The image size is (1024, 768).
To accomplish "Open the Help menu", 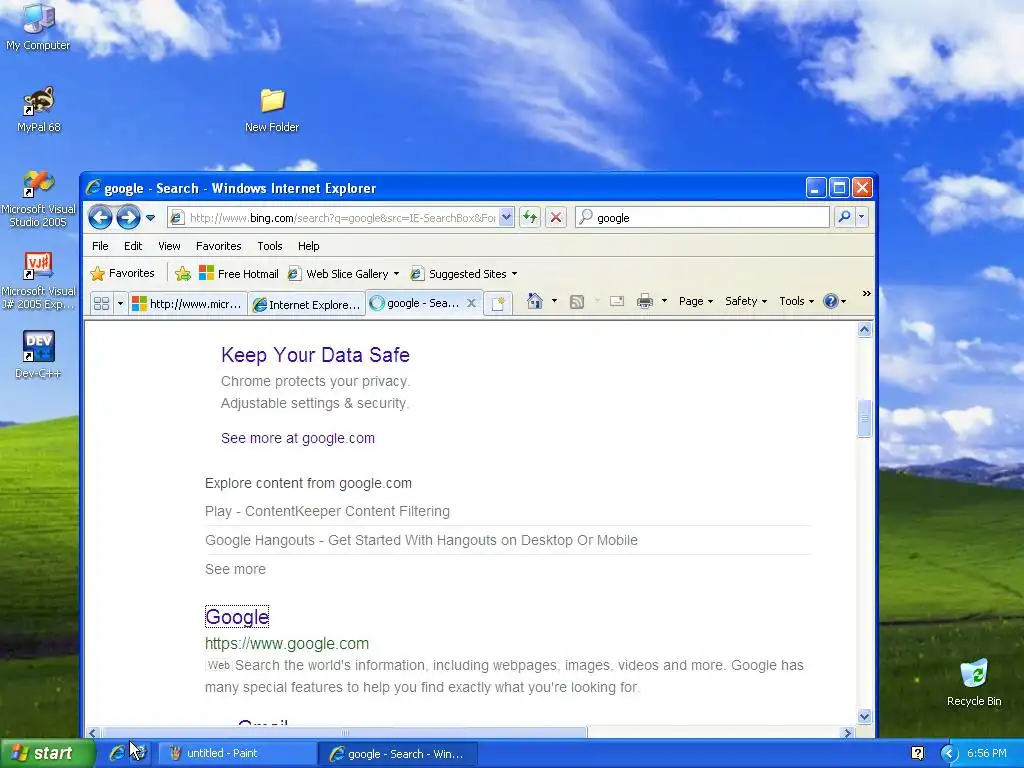I will point(308,246).
